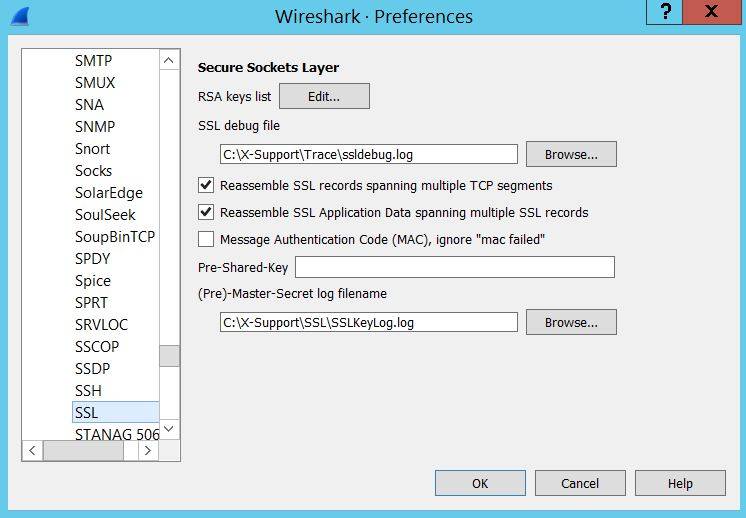746x518 pixels.
Task: Select SMTP in protocol list
Action: tap(93, 60)
